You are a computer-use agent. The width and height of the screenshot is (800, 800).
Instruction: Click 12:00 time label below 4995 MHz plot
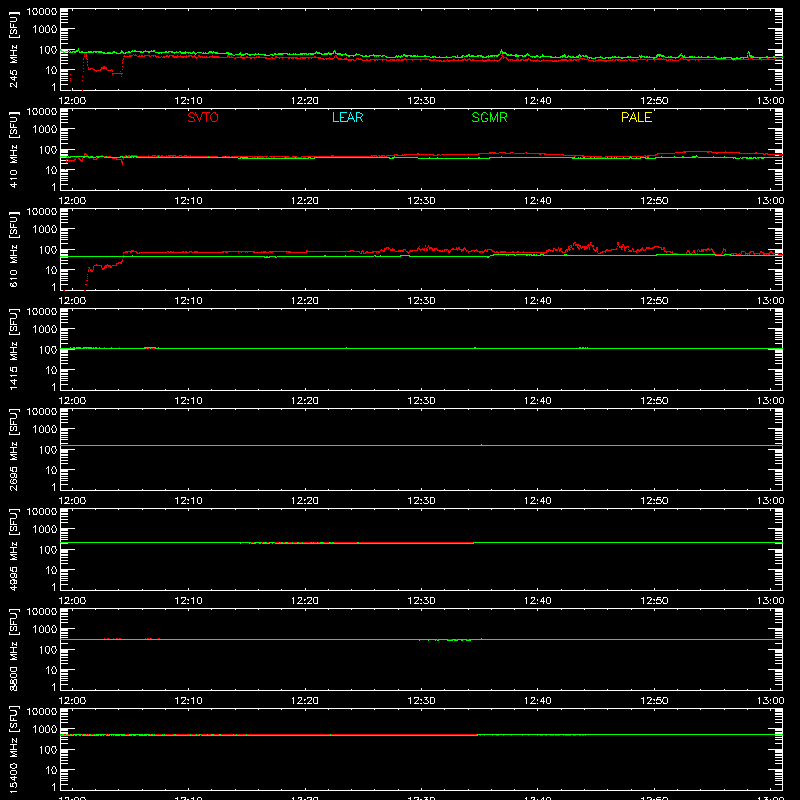(72, 601)
